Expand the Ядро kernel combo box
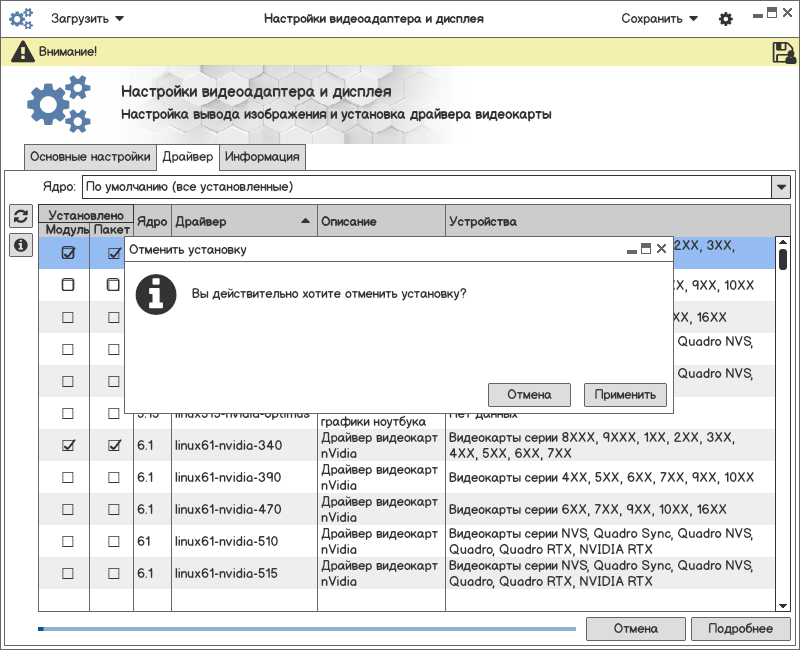The width and height of the screenshot is (800, 650). pos(781,187)
